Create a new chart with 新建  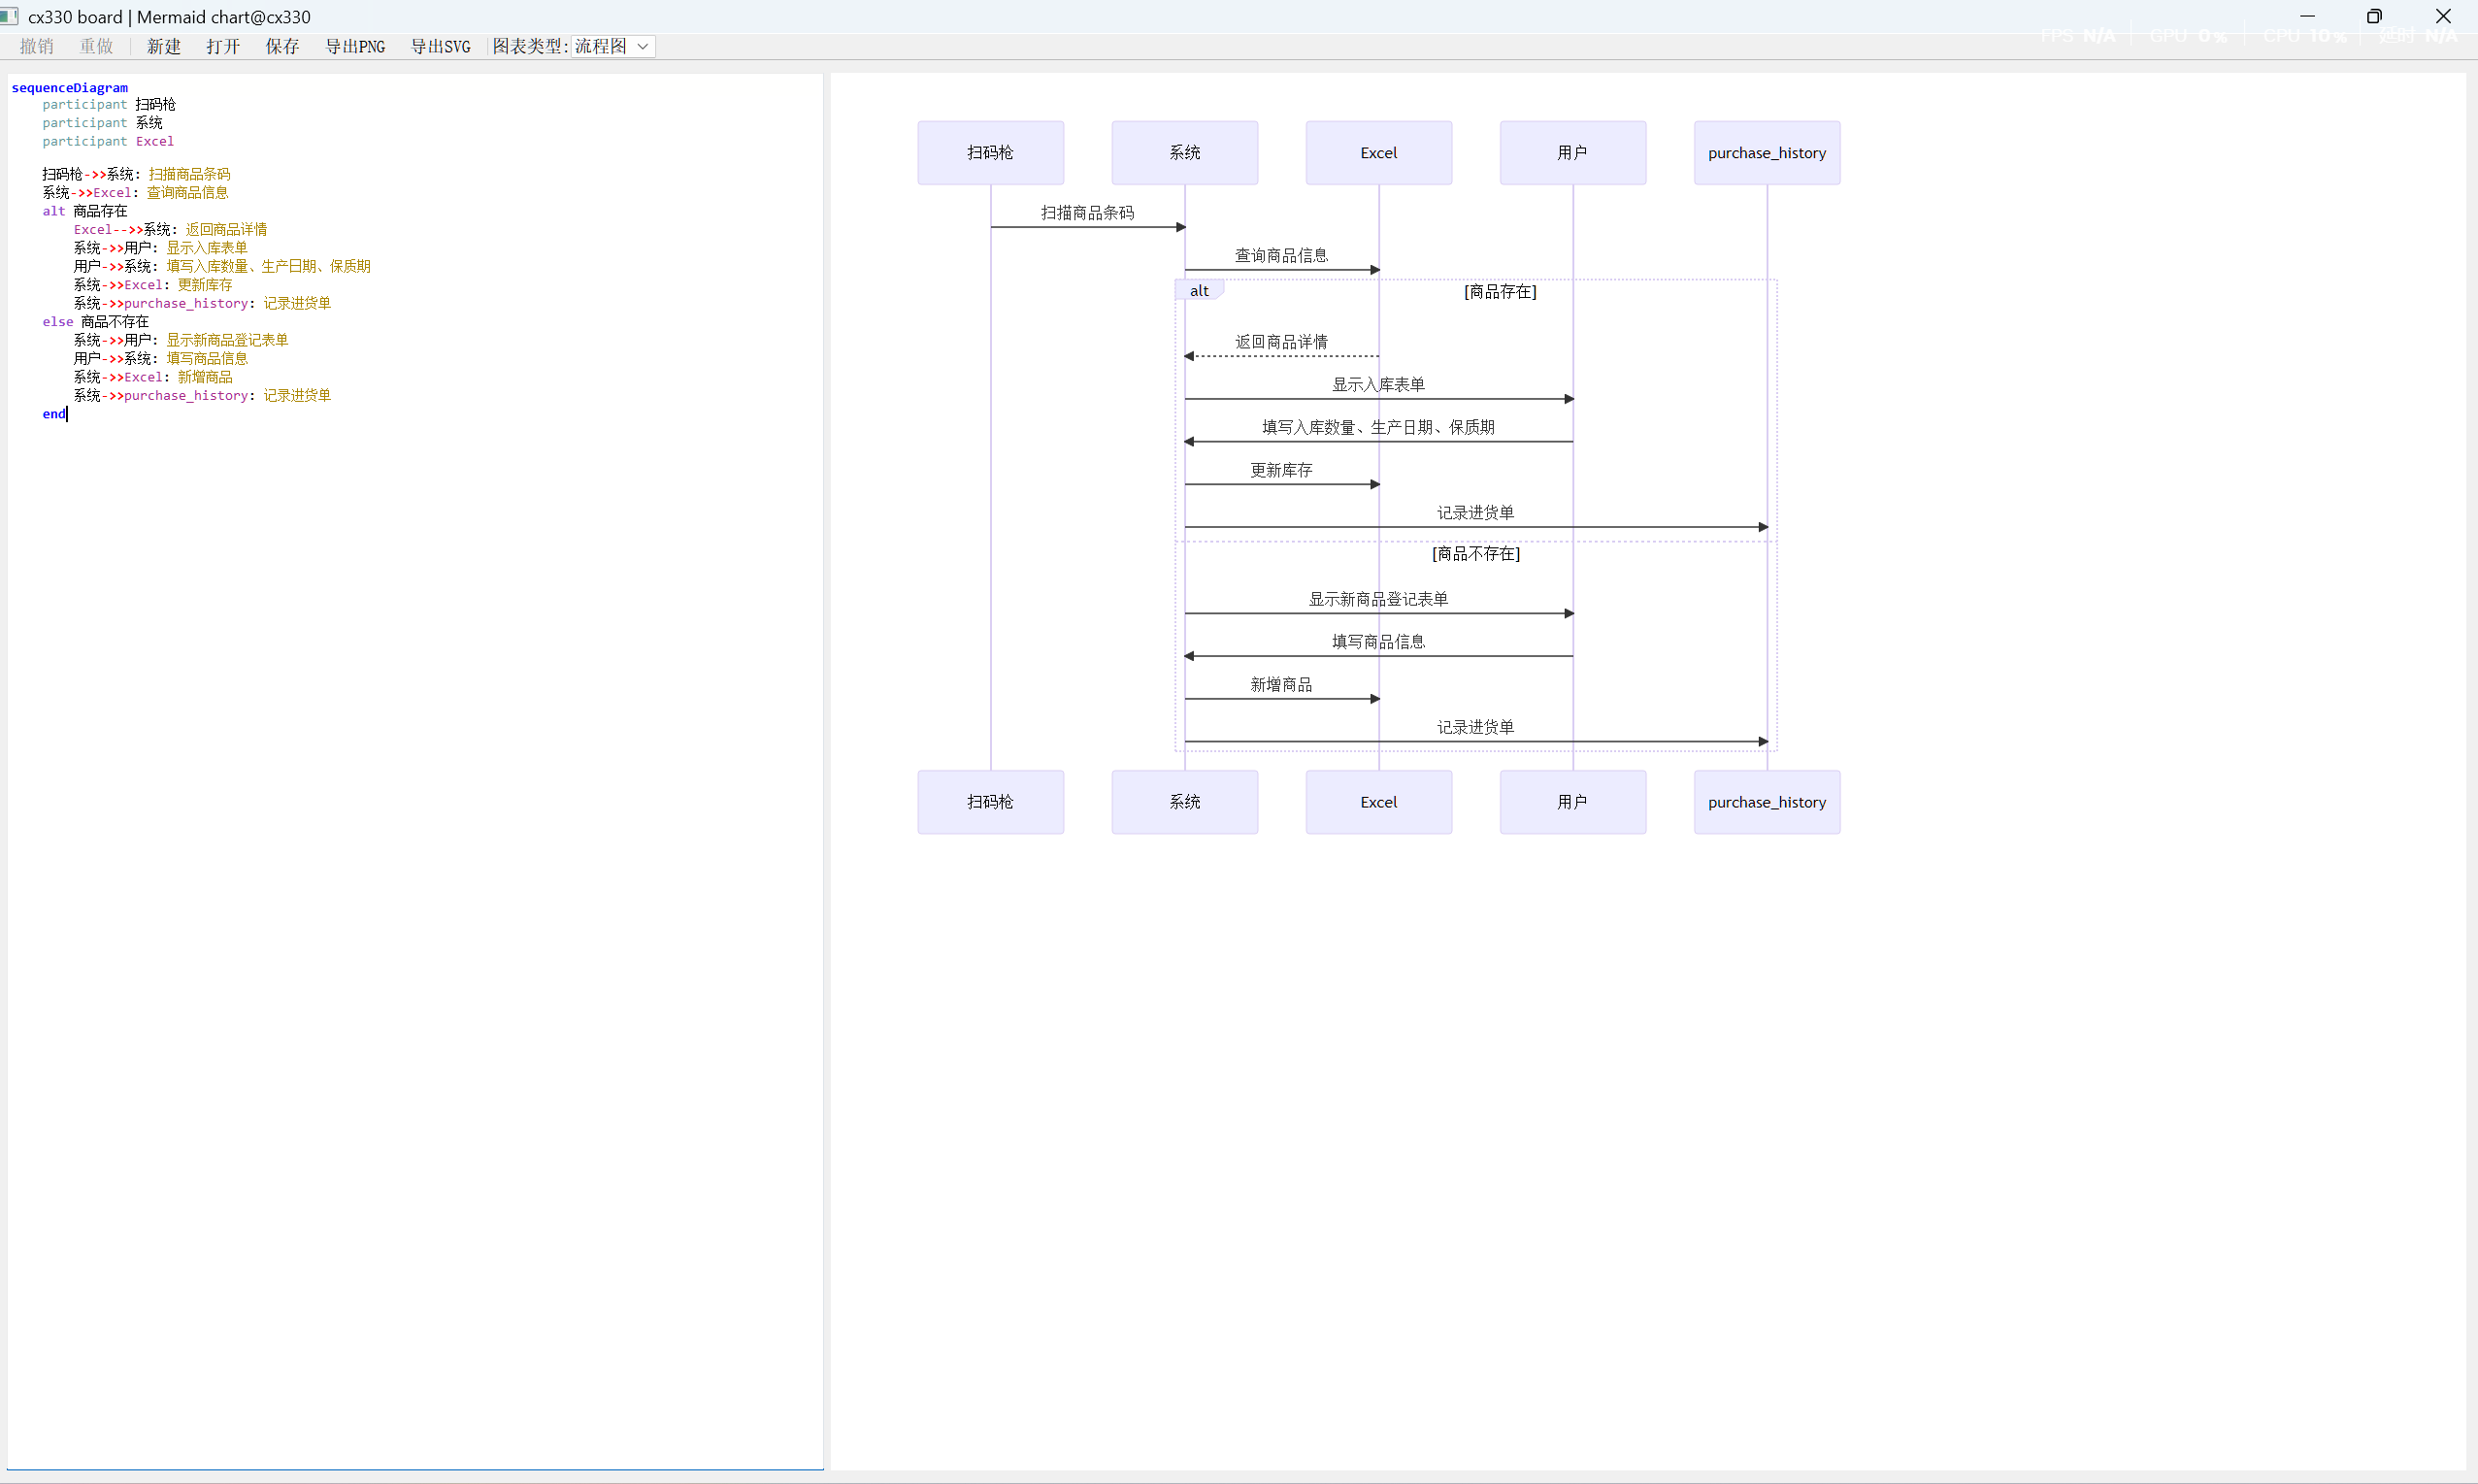[x=163, y=46]
